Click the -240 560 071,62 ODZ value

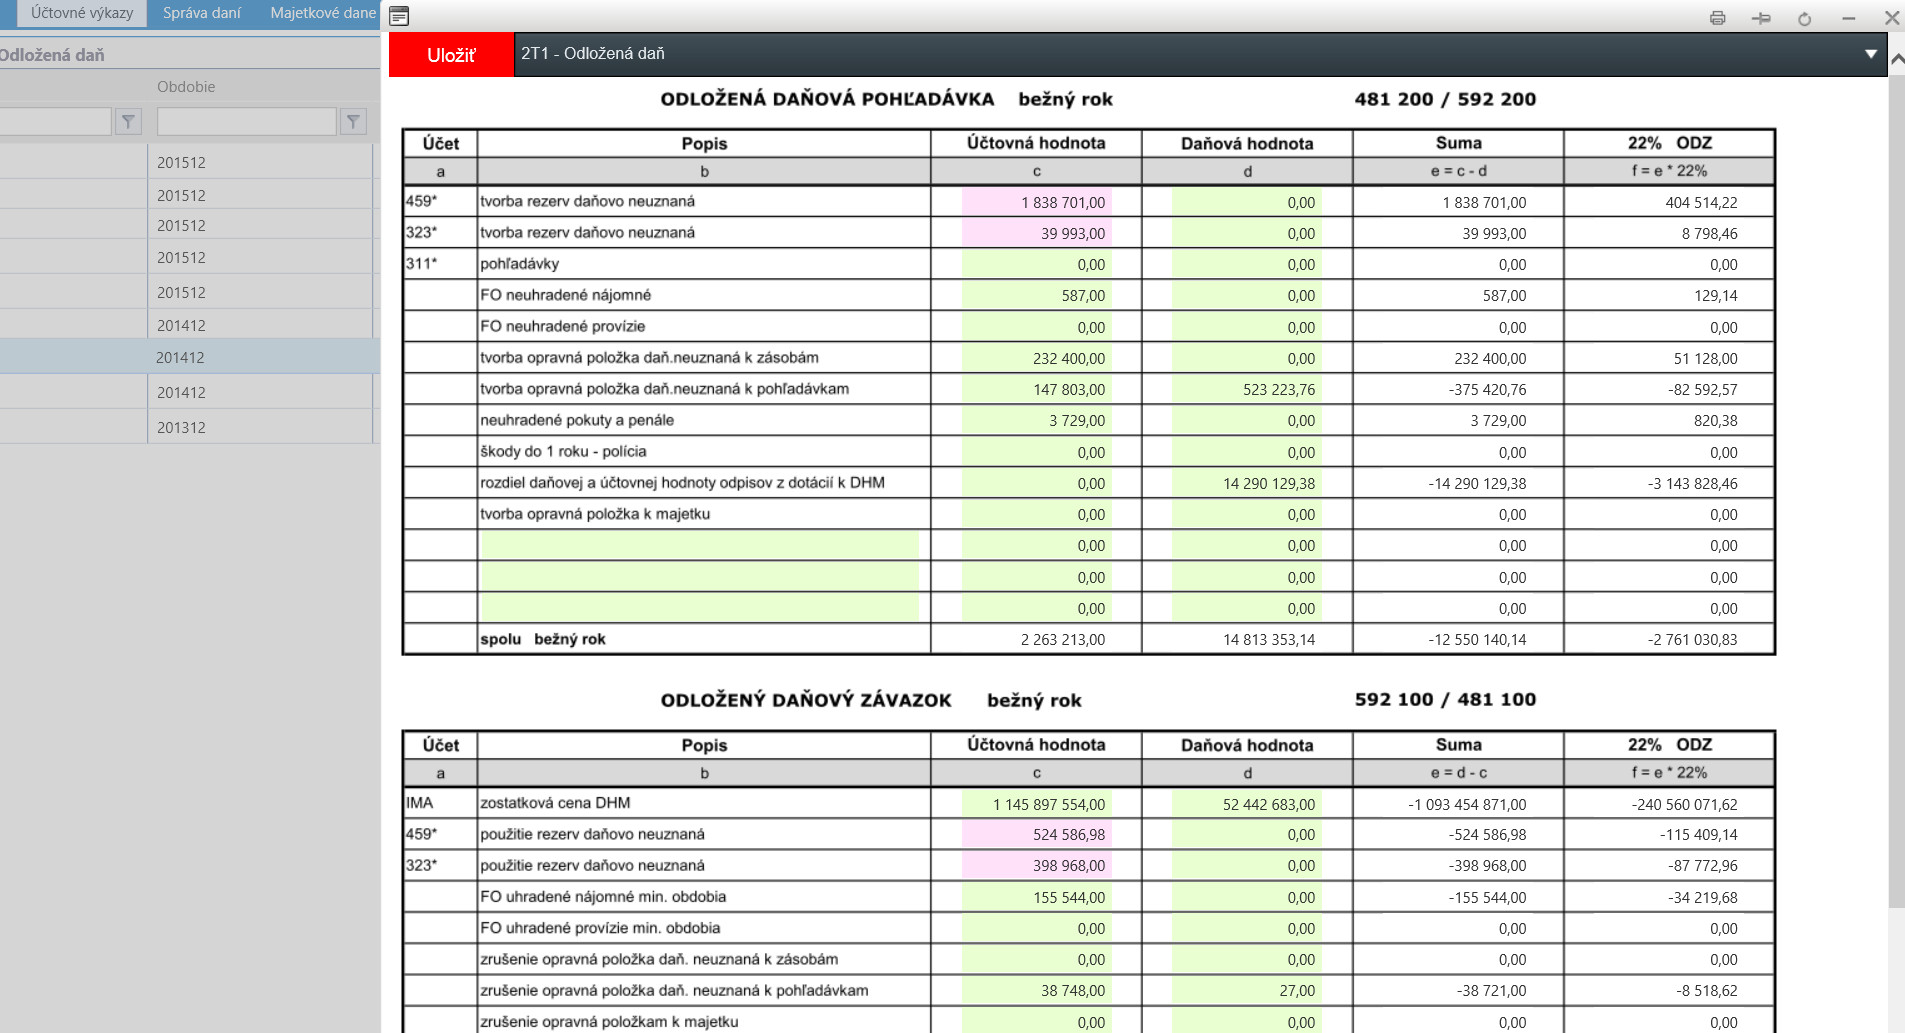1684,804
